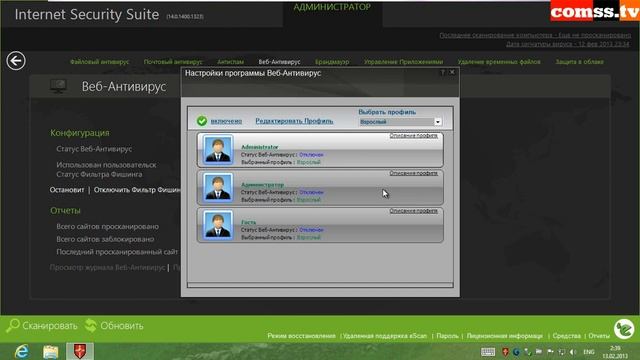Click the volume speaker tray icon
This screenshot has width=640, height=360.
pos(573,352)
